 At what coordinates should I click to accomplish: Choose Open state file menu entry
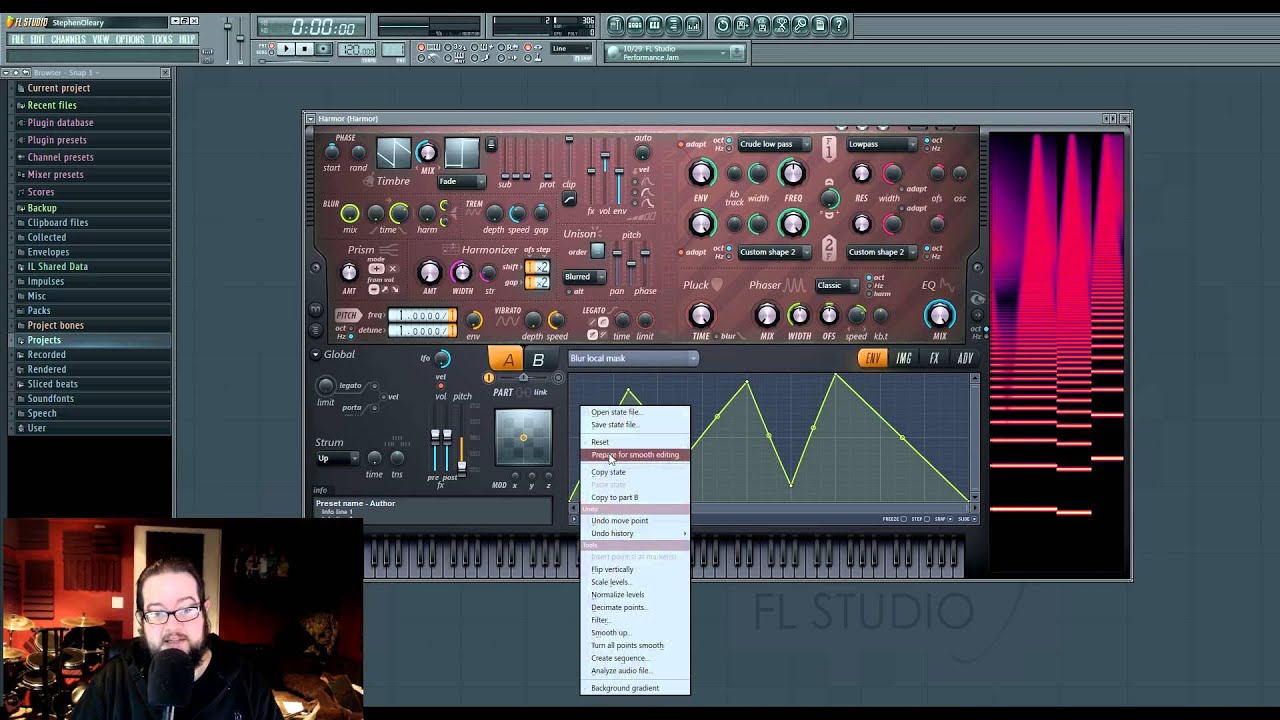634,412
